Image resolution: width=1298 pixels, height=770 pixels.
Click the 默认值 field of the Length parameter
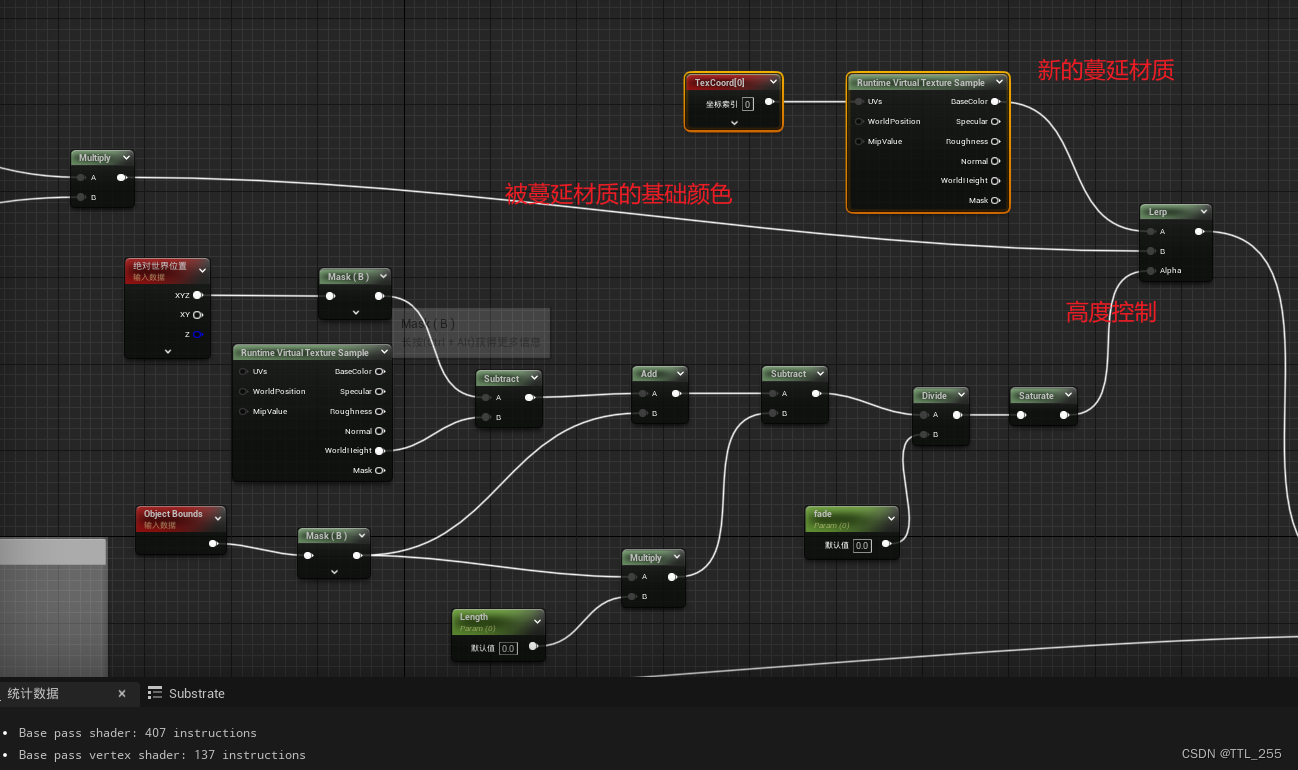[508, 649]
